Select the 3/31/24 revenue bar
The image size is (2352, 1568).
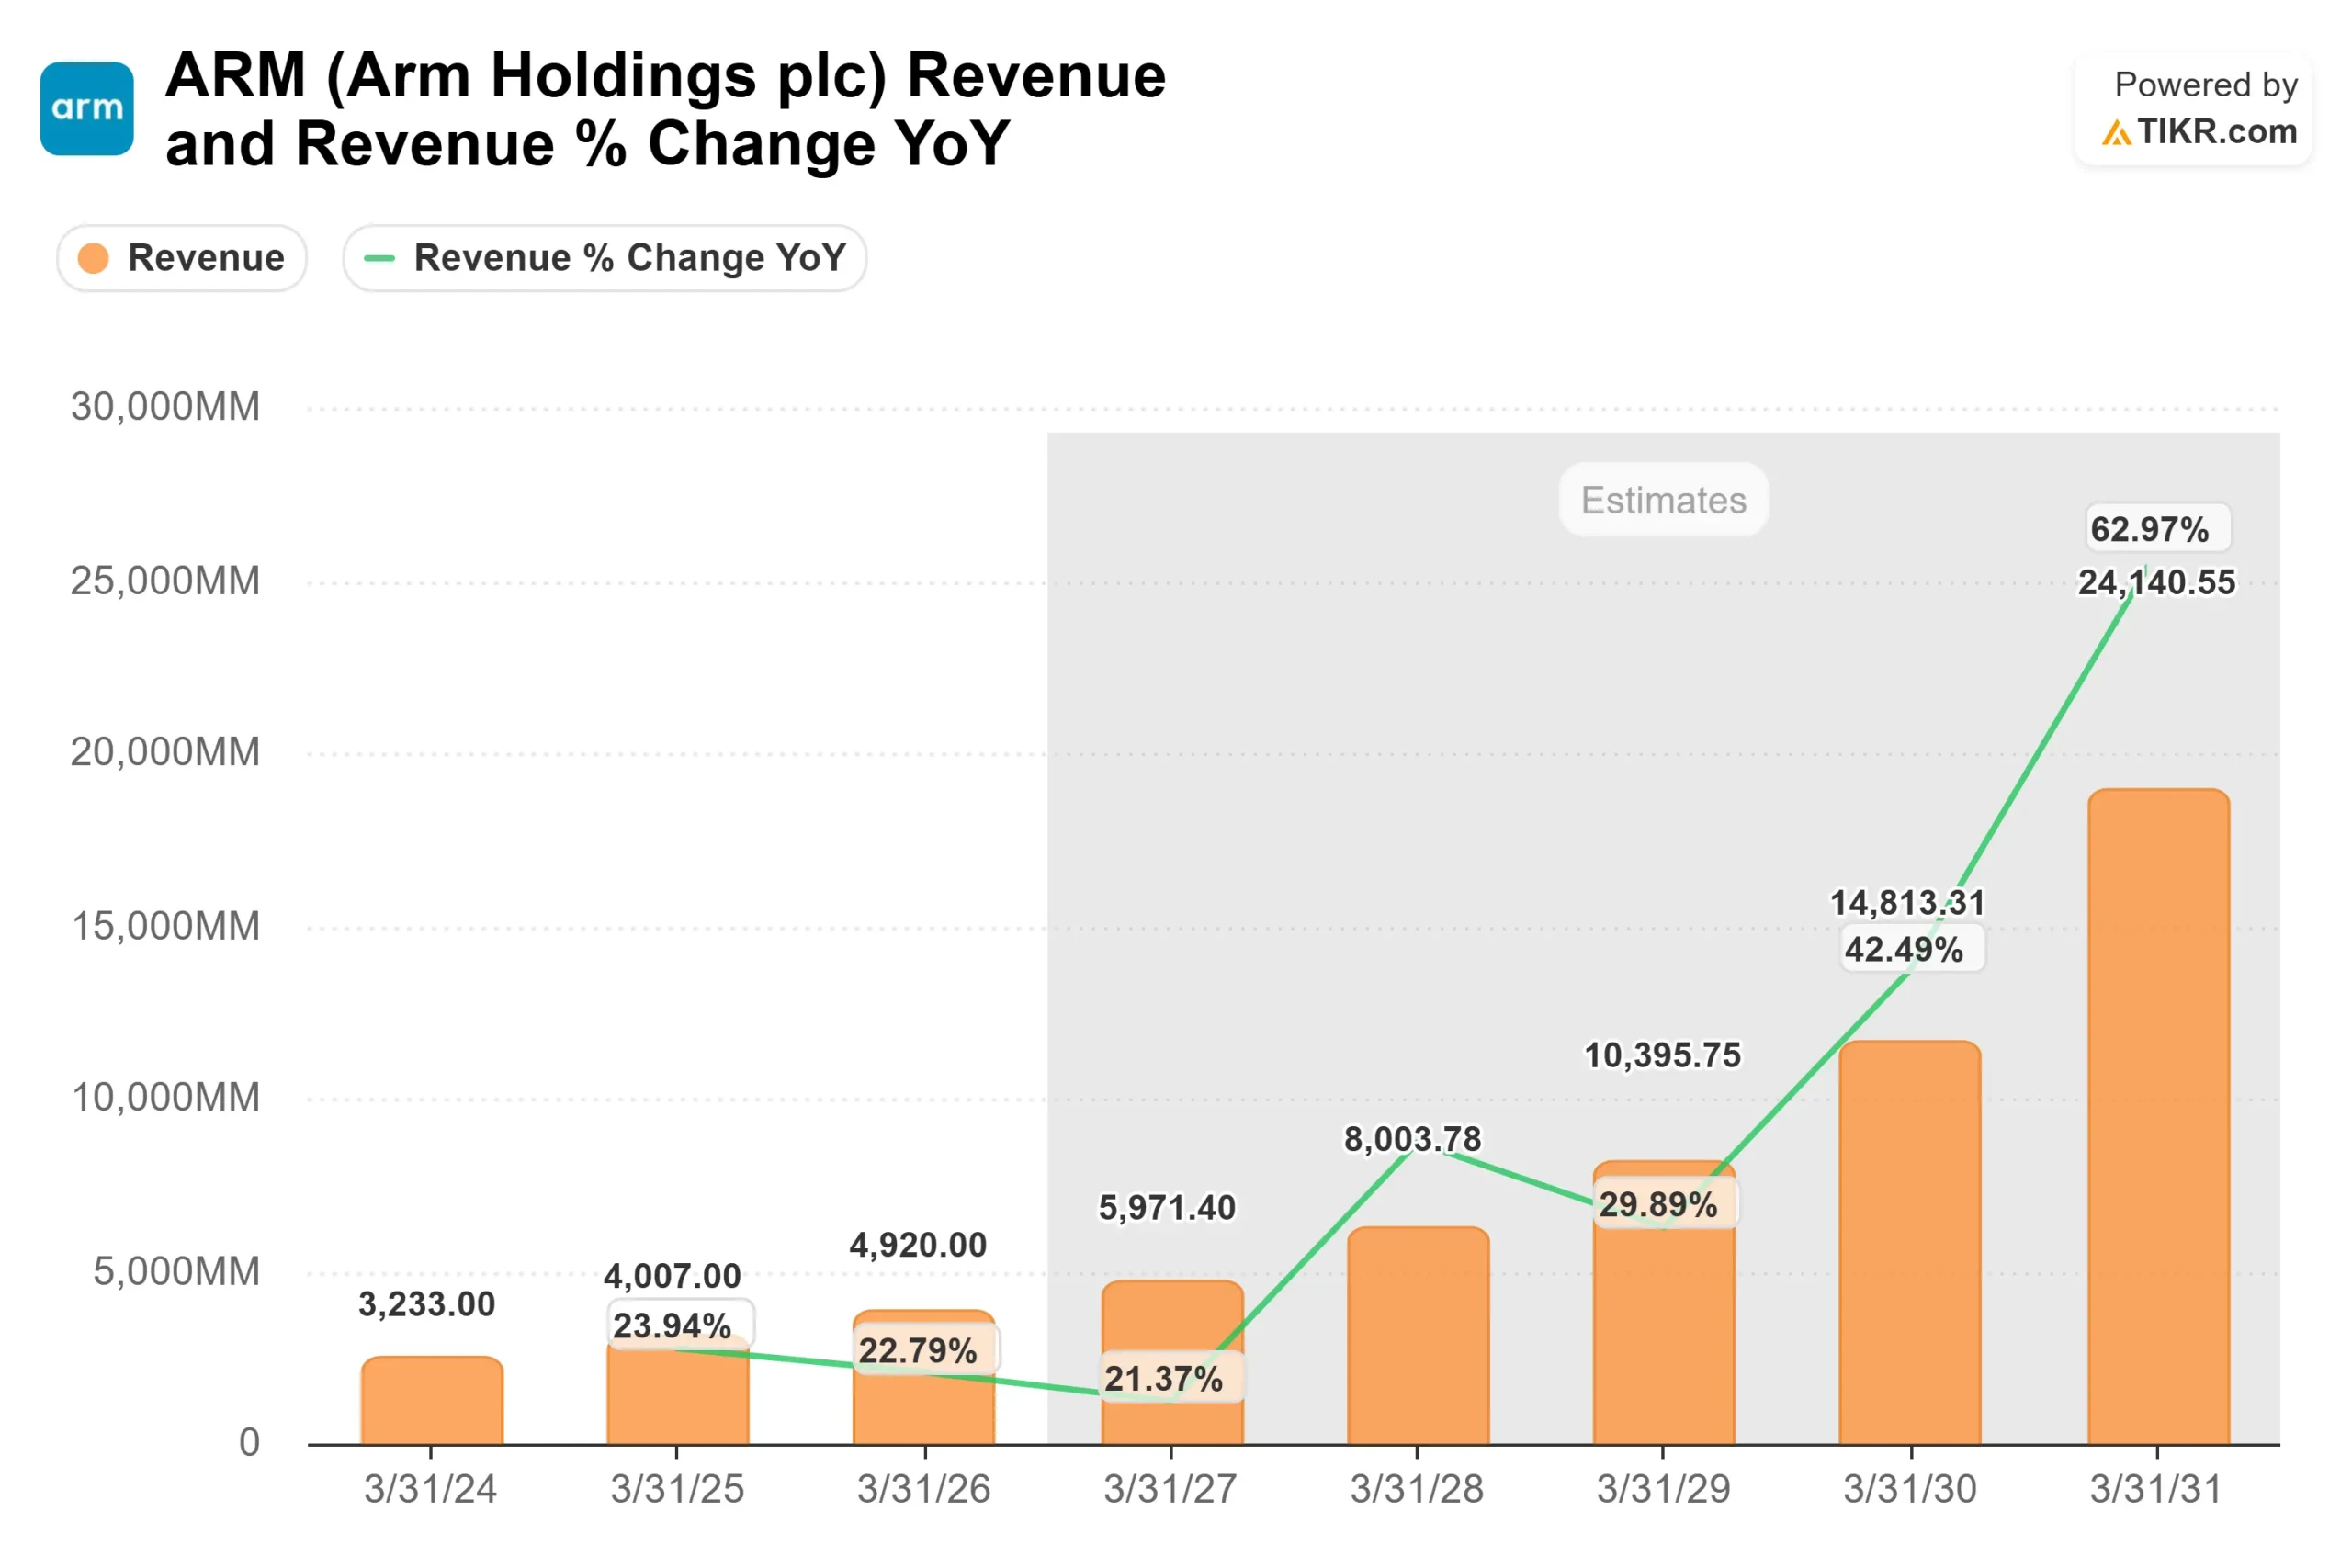point(432,1400)
